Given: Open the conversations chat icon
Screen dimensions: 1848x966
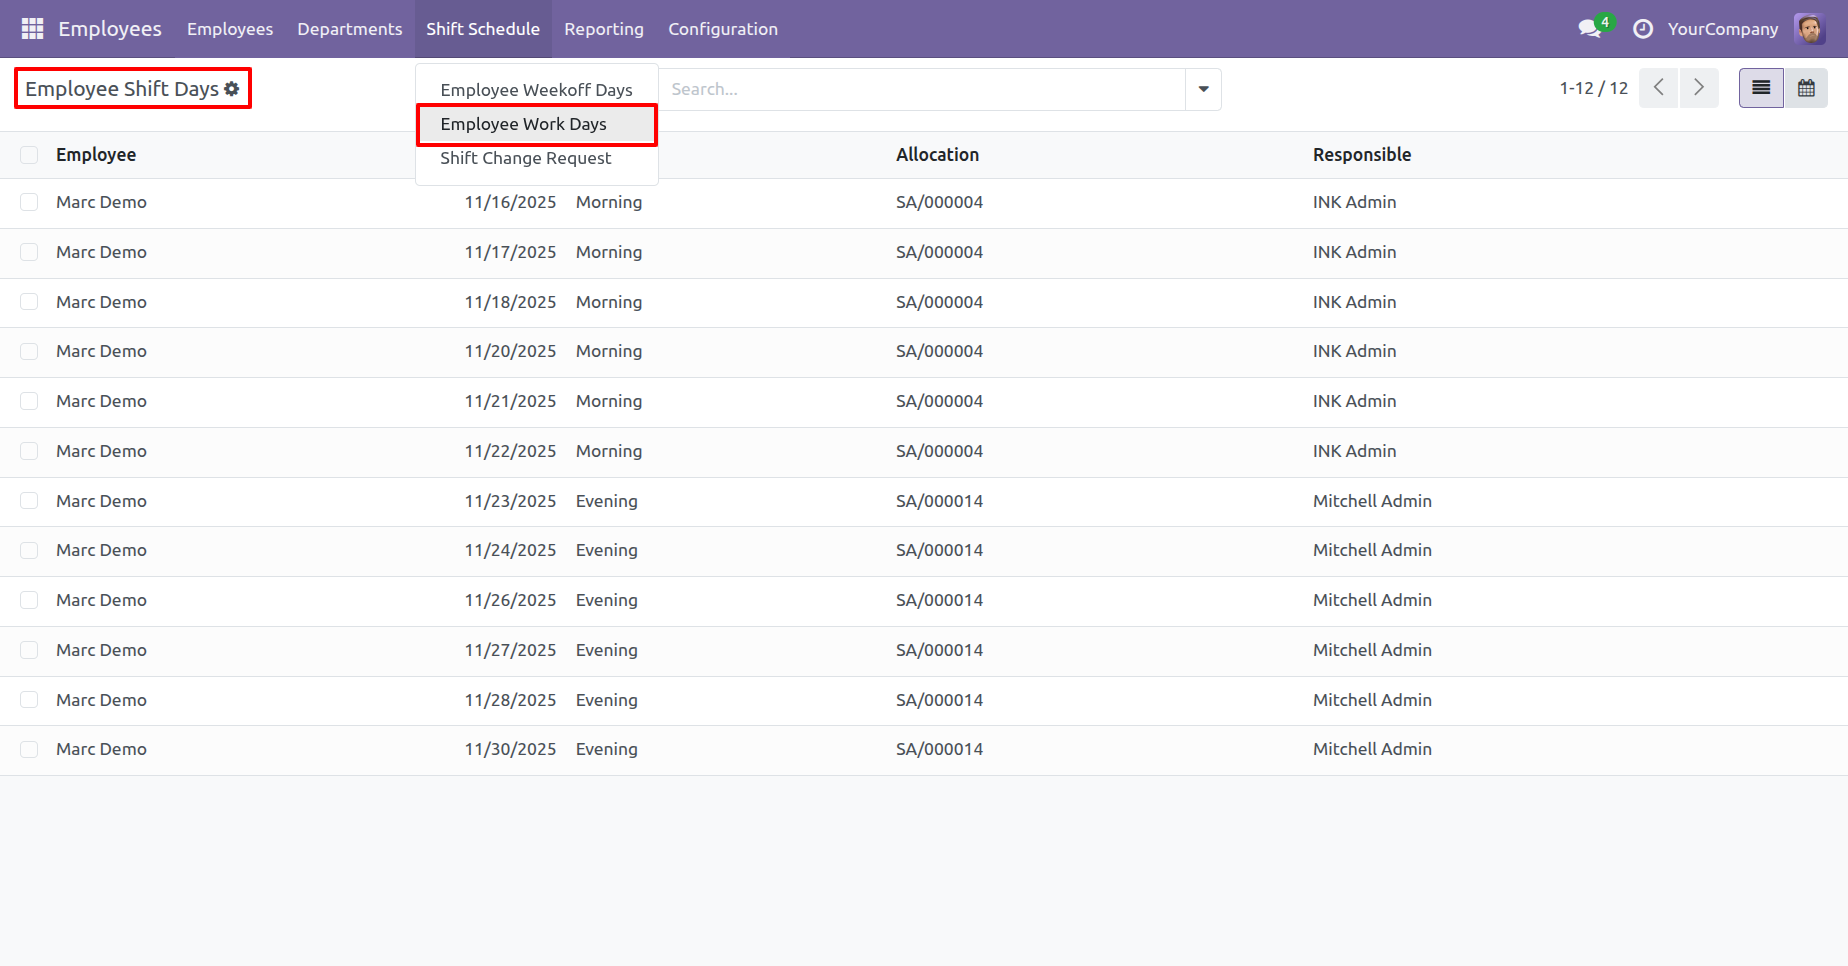Looking at the screenshot, I should [1589, 29].
